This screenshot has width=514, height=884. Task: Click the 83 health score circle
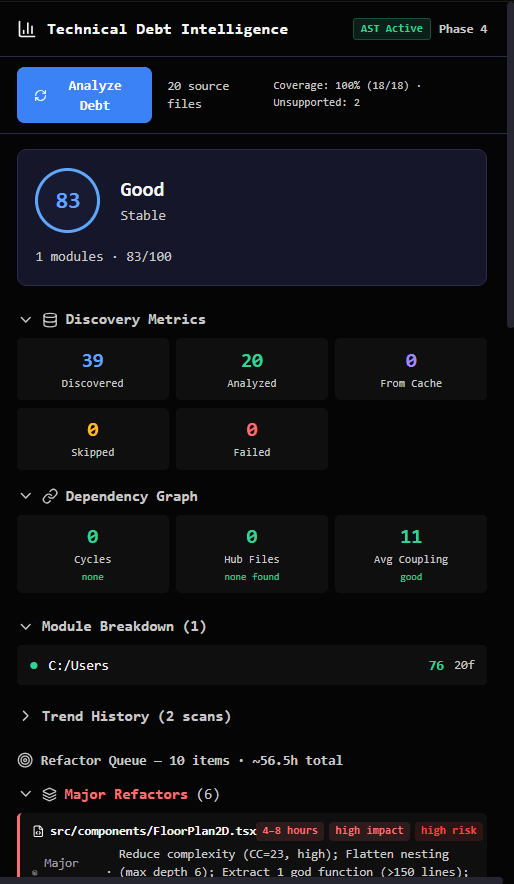coord(68,201)
